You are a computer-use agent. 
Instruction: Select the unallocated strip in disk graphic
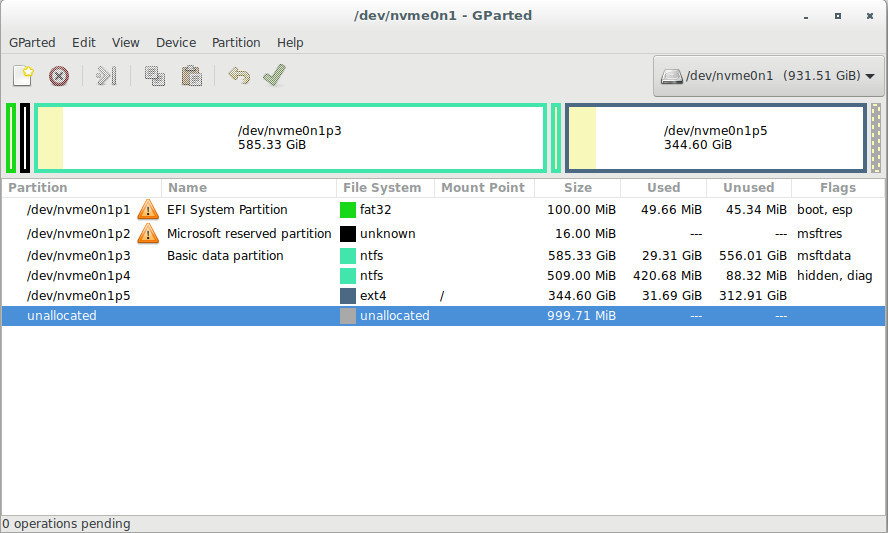pos(876,138)
